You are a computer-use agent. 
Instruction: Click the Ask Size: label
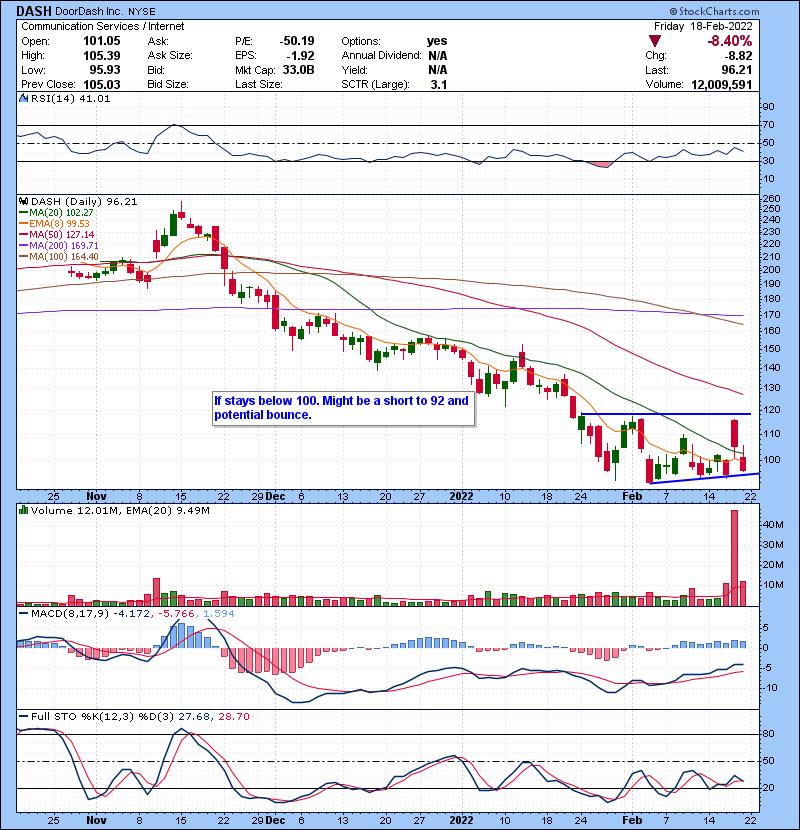click(170, 56)
